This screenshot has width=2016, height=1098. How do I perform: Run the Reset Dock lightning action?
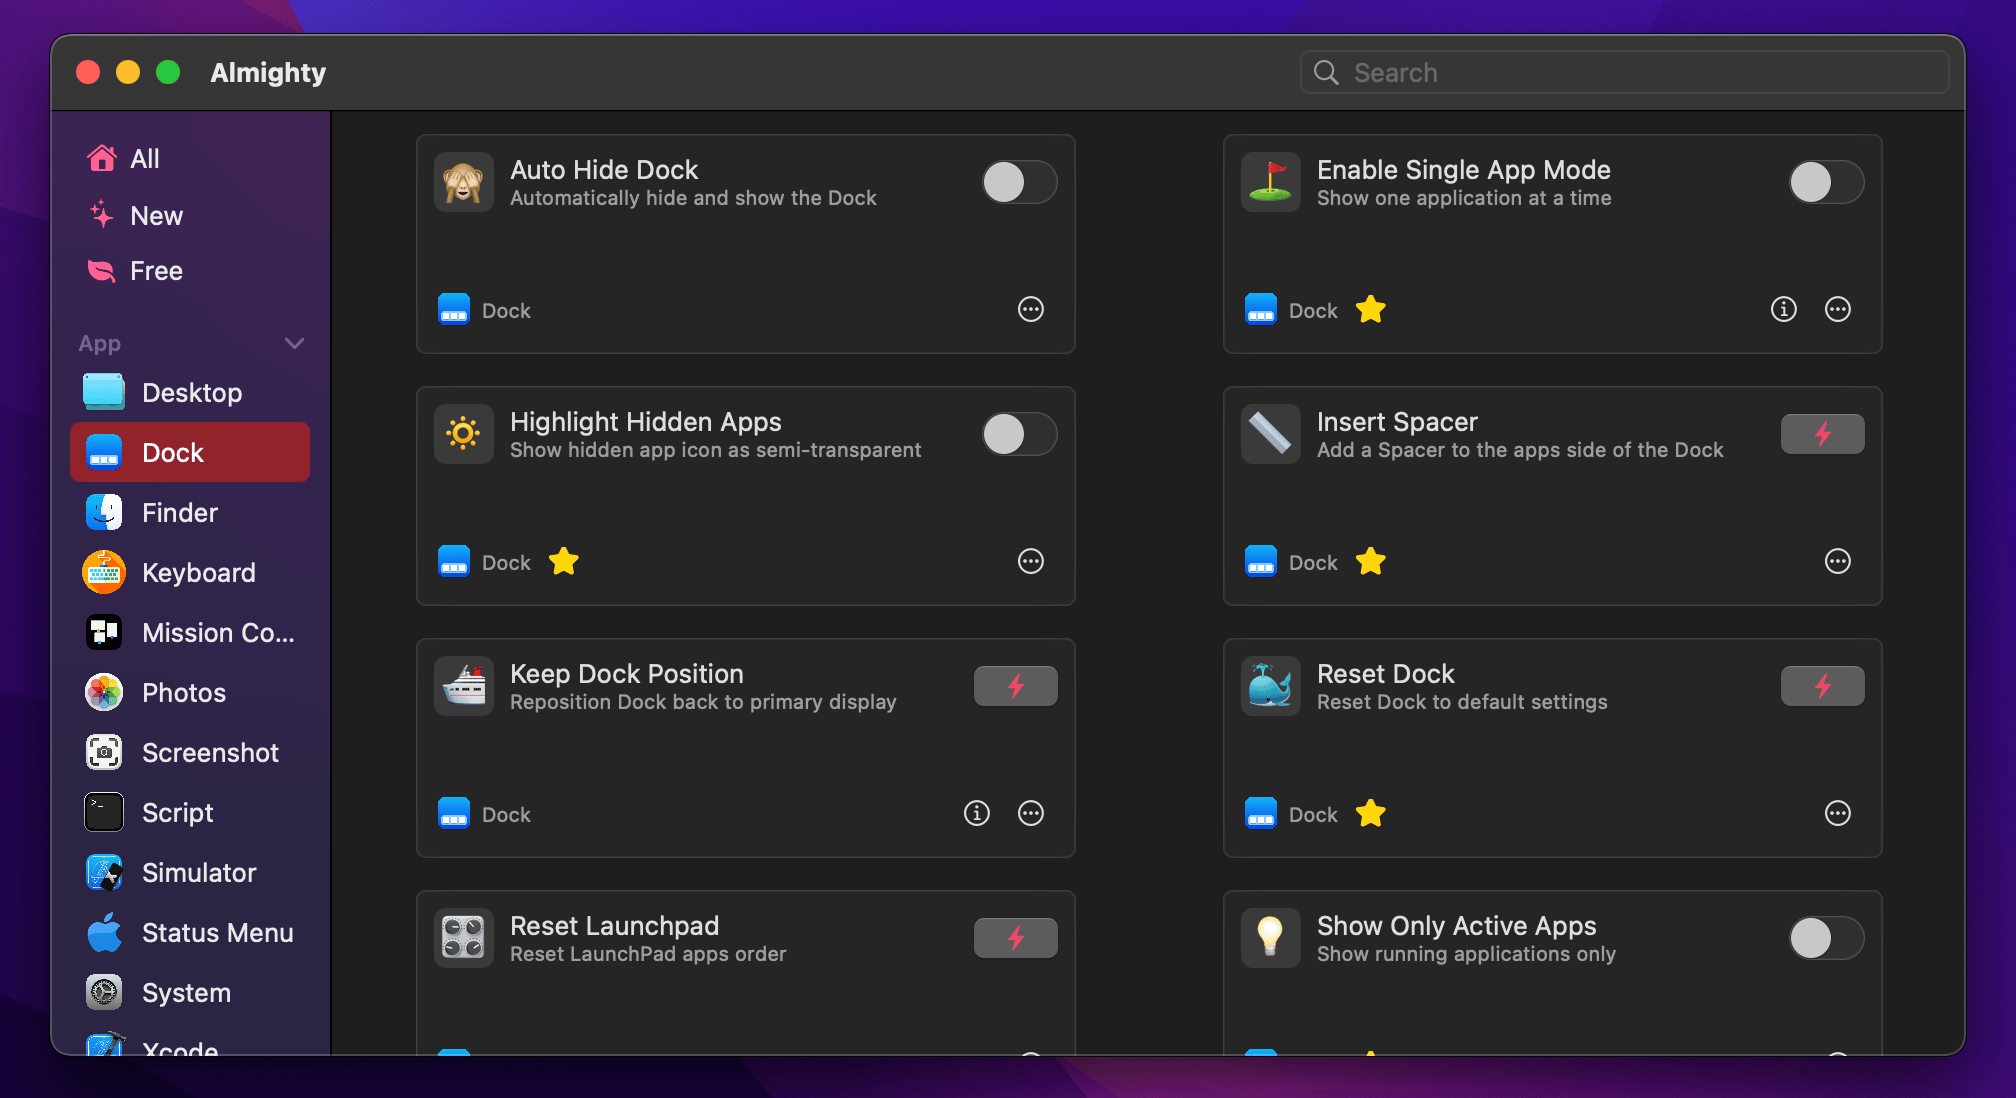coord(1822,686)
